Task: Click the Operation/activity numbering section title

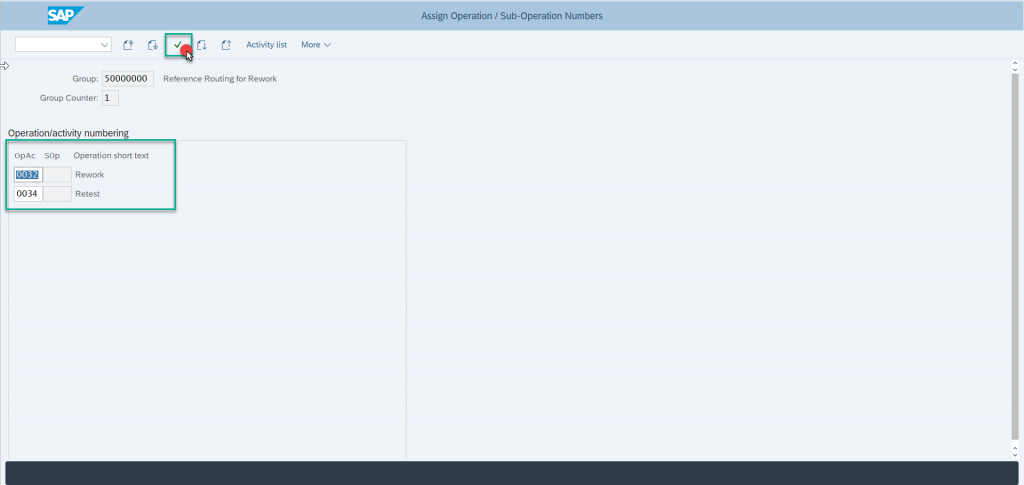Action: click(68, 133)
